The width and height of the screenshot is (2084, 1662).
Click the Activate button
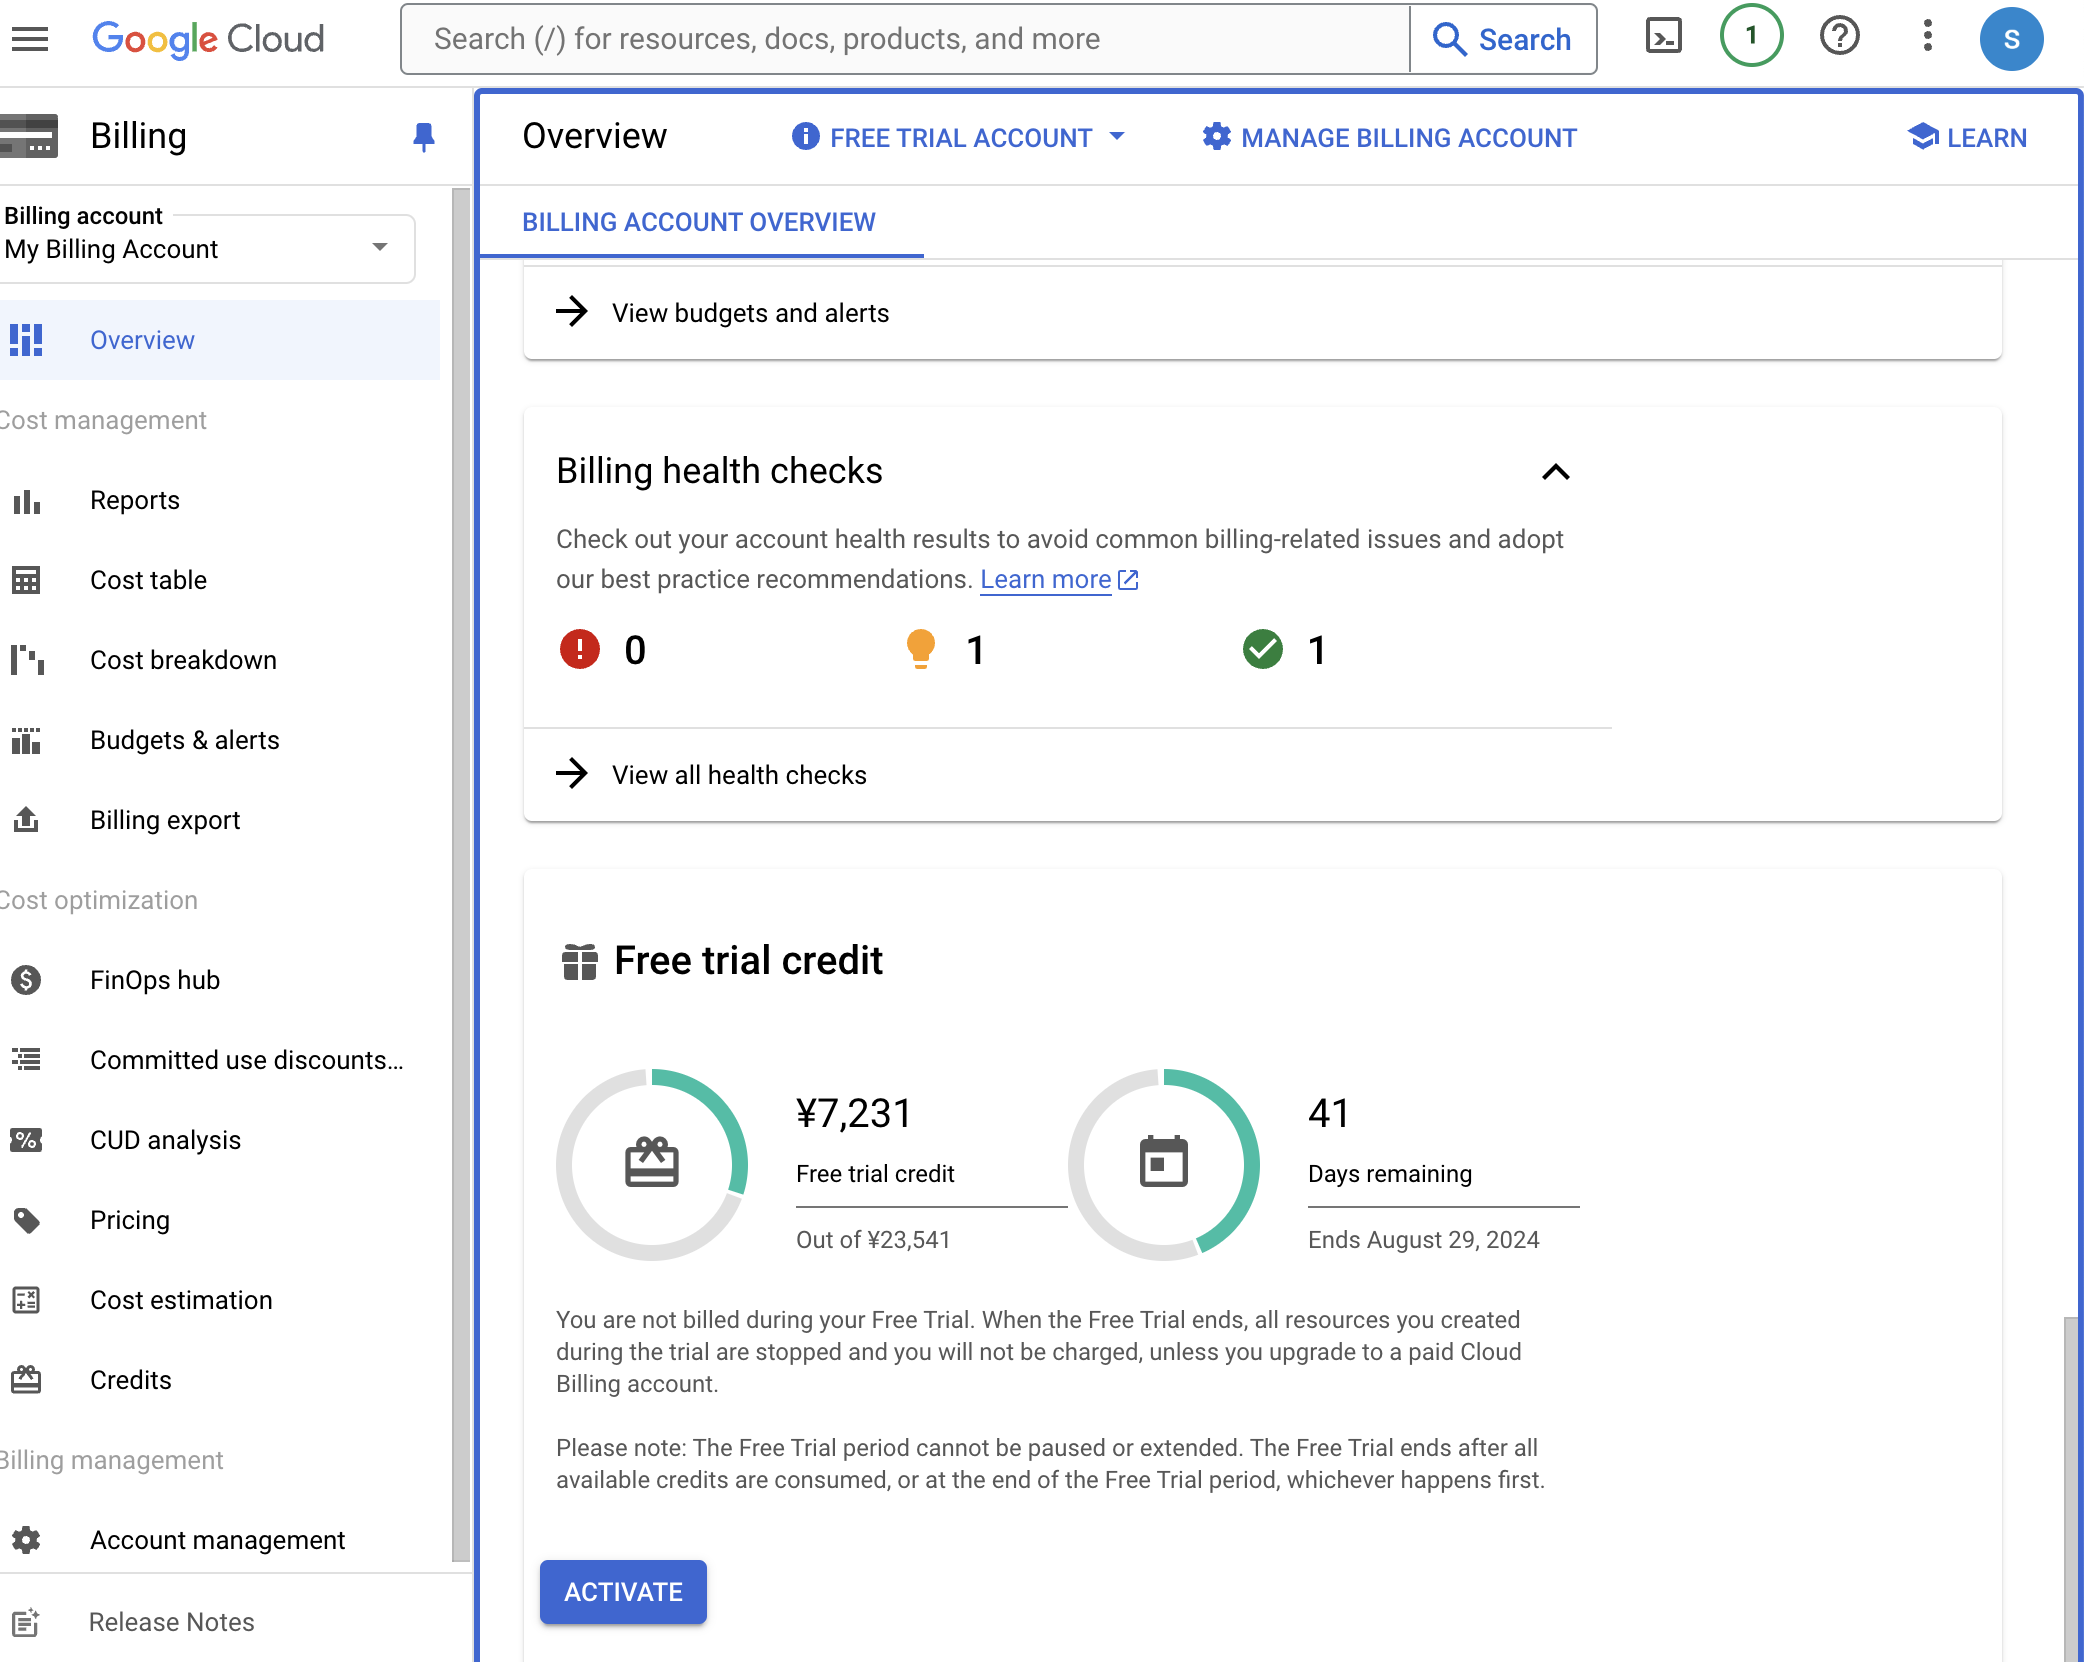point(623,1591)
